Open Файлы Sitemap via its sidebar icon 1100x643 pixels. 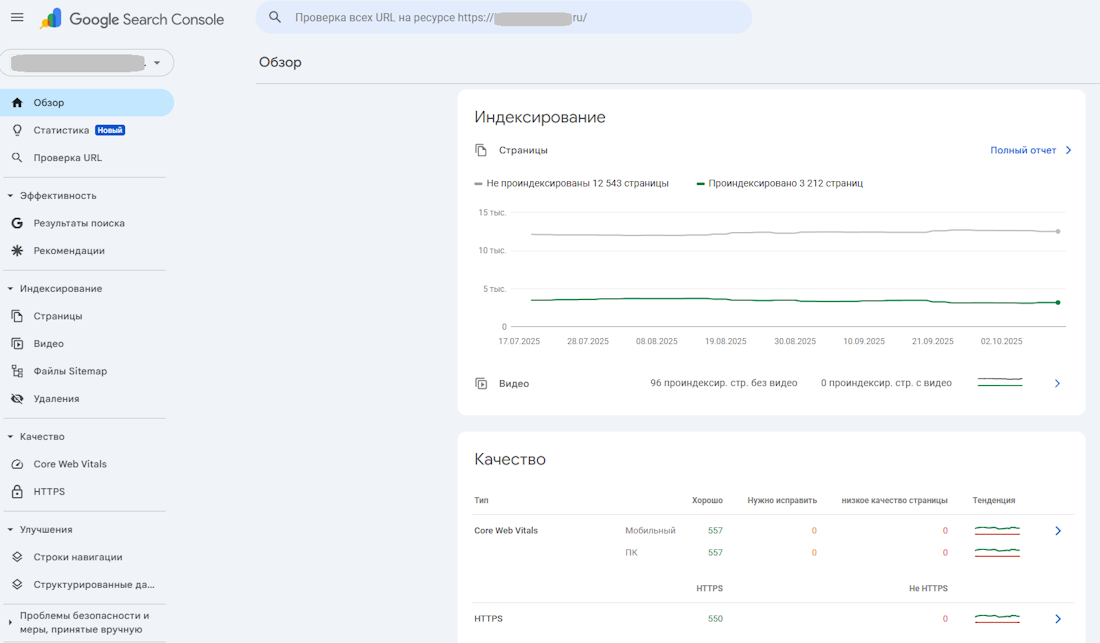click(16, 371)
